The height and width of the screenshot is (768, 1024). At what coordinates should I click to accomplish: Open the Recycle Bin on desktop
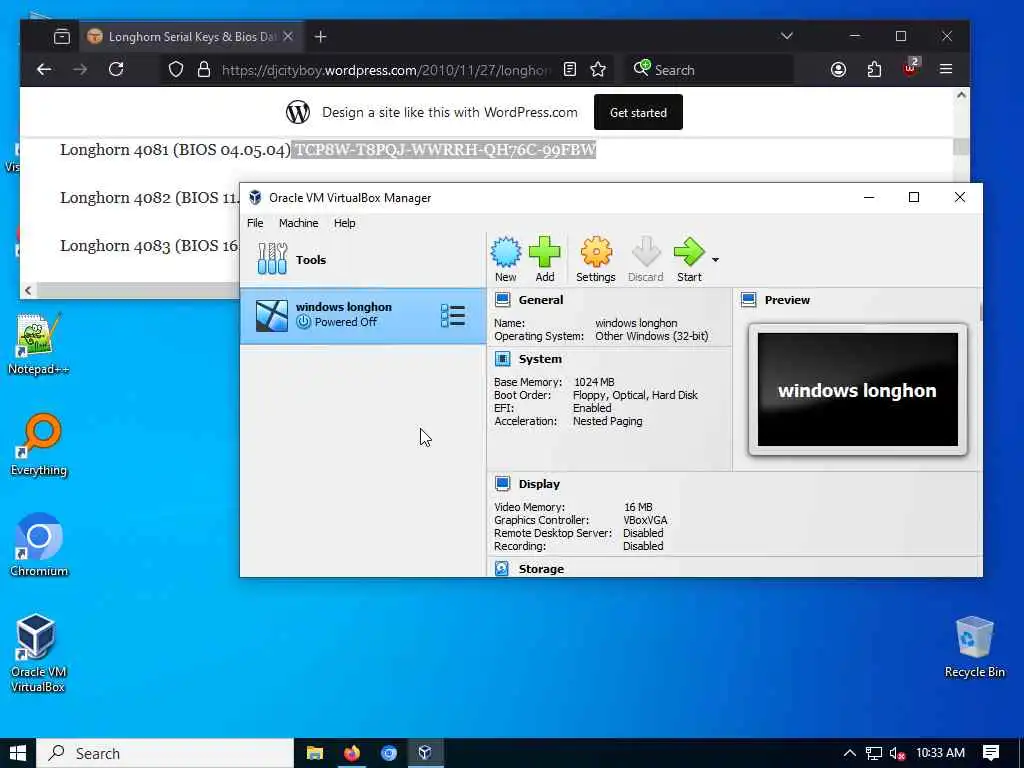pyautogui.click(x=974, y=647)
